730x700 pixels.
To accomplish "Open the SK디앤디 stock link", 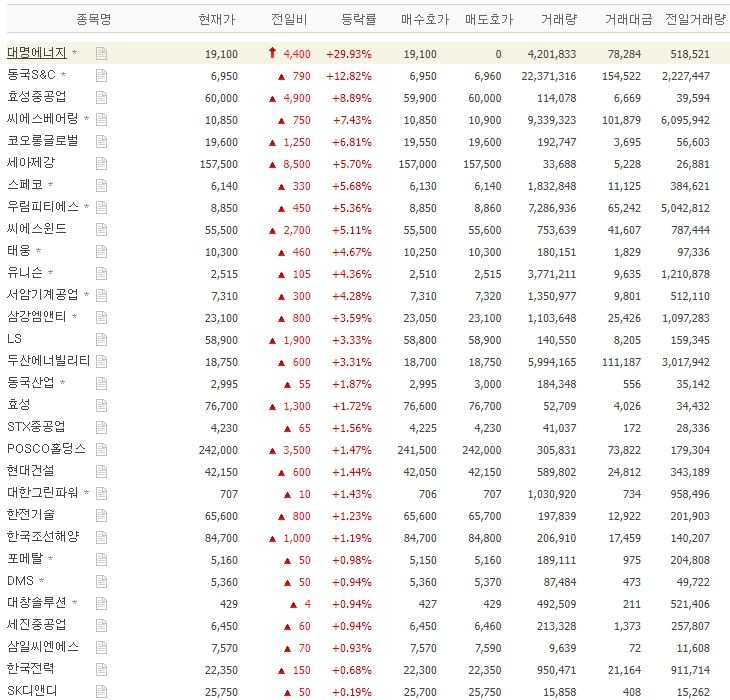I will click(32, 691).
